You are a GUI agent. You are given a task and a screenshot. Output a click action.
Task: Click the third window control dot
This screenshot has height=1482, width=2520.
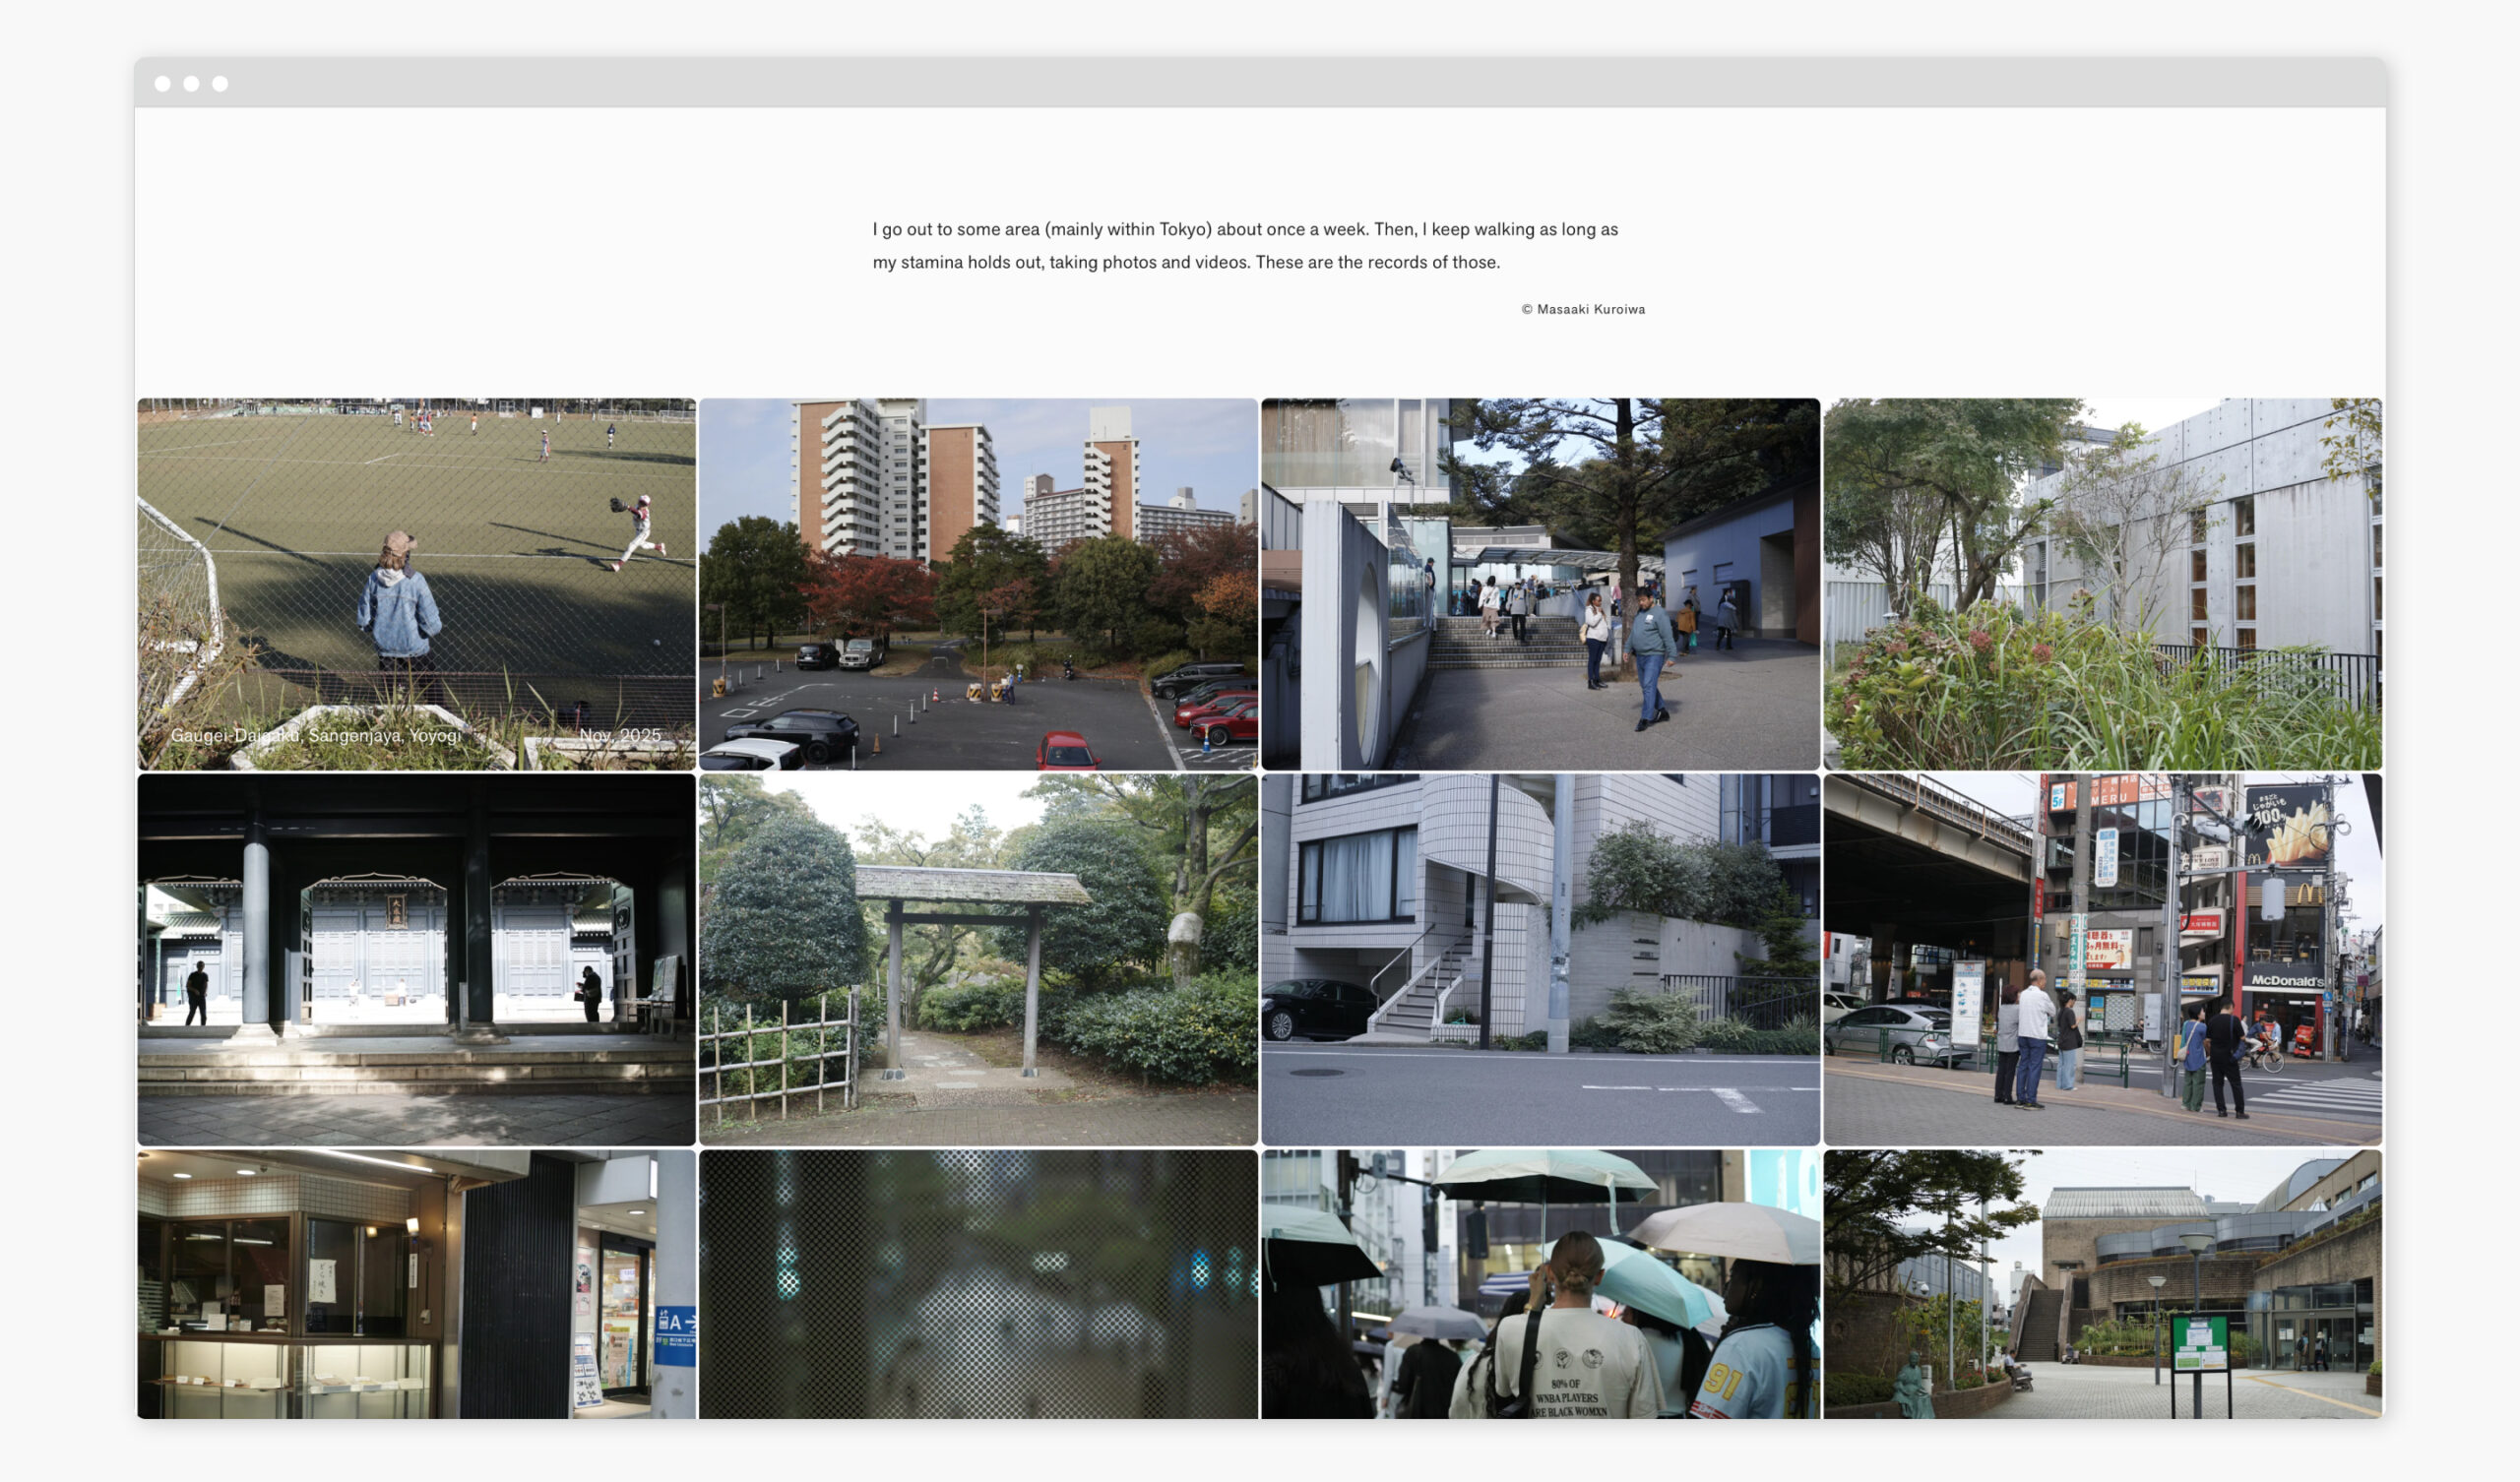tap(220, 84)
